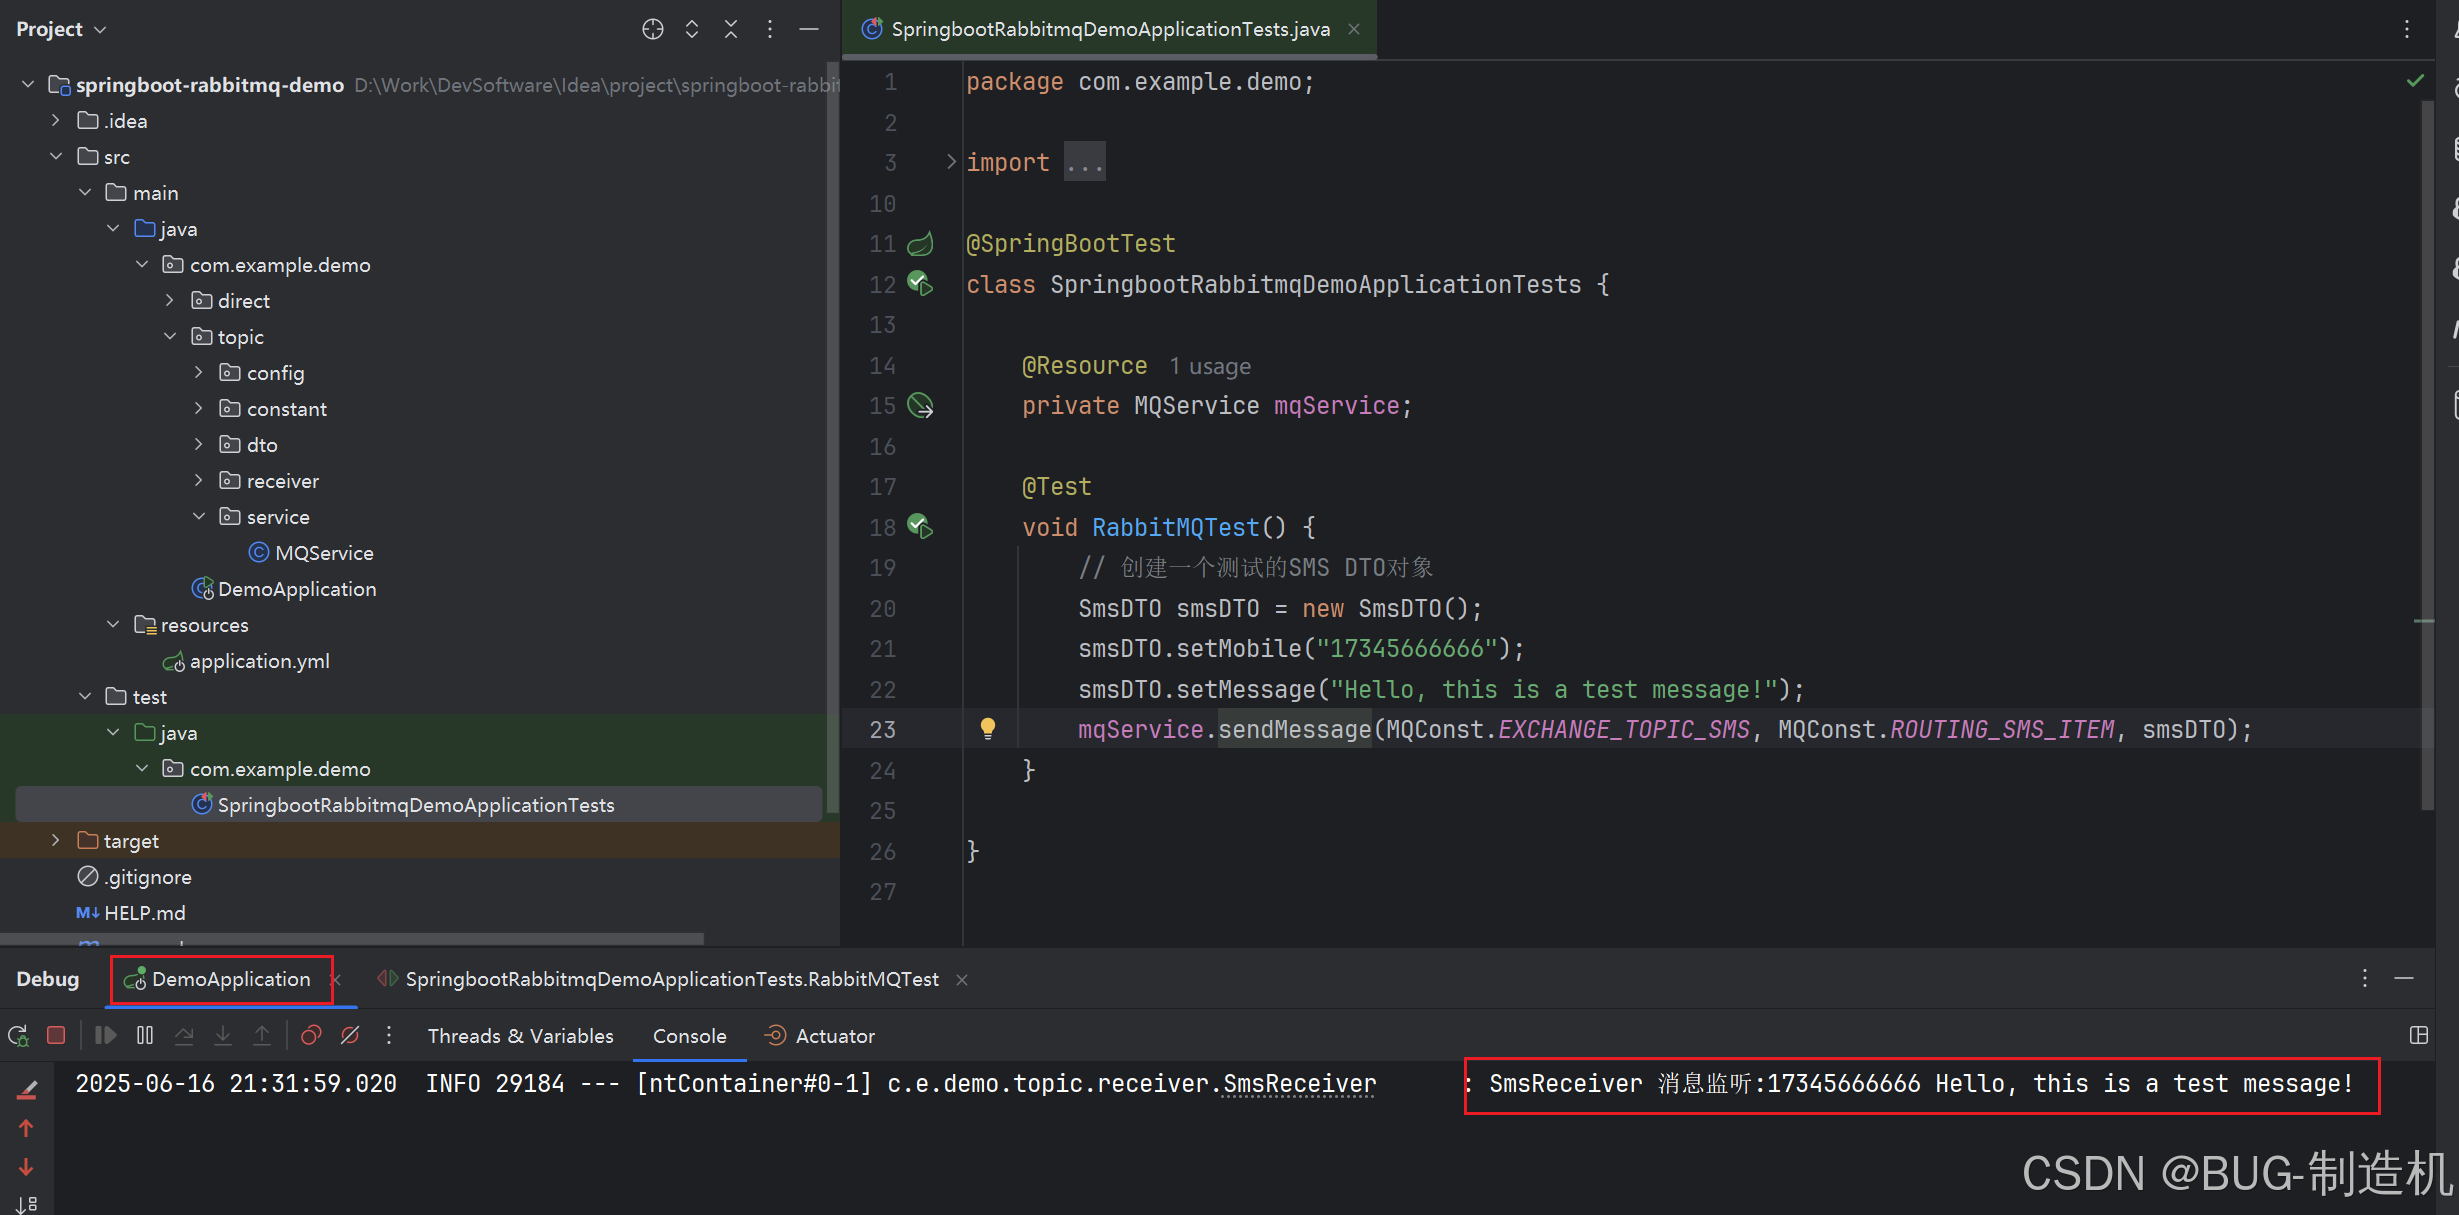Select .gitignore file in tree
Screen dimensions: 2459x1215
(135, 876)
